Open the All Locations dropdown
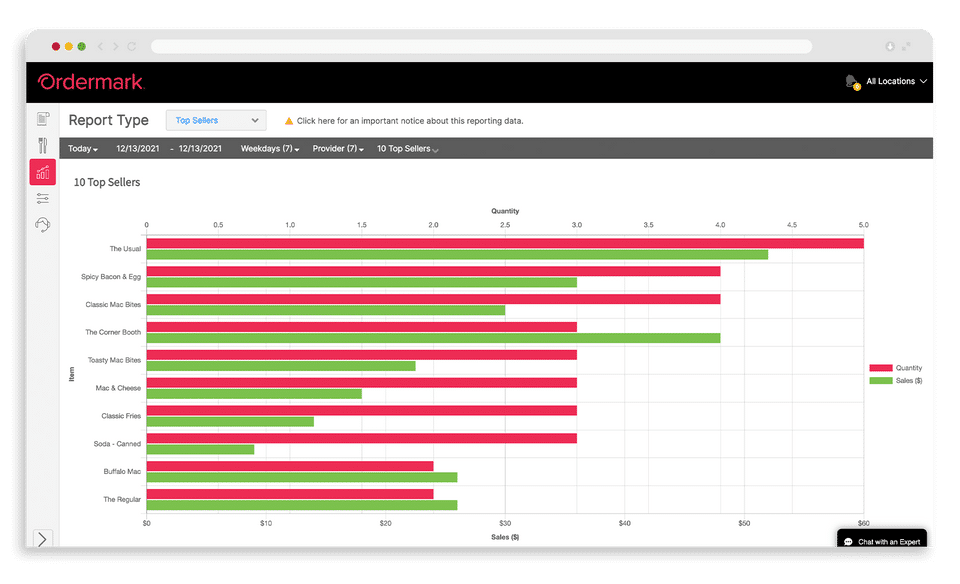The height and width of the screenshot is (584, 960). [x=896, y=81]
